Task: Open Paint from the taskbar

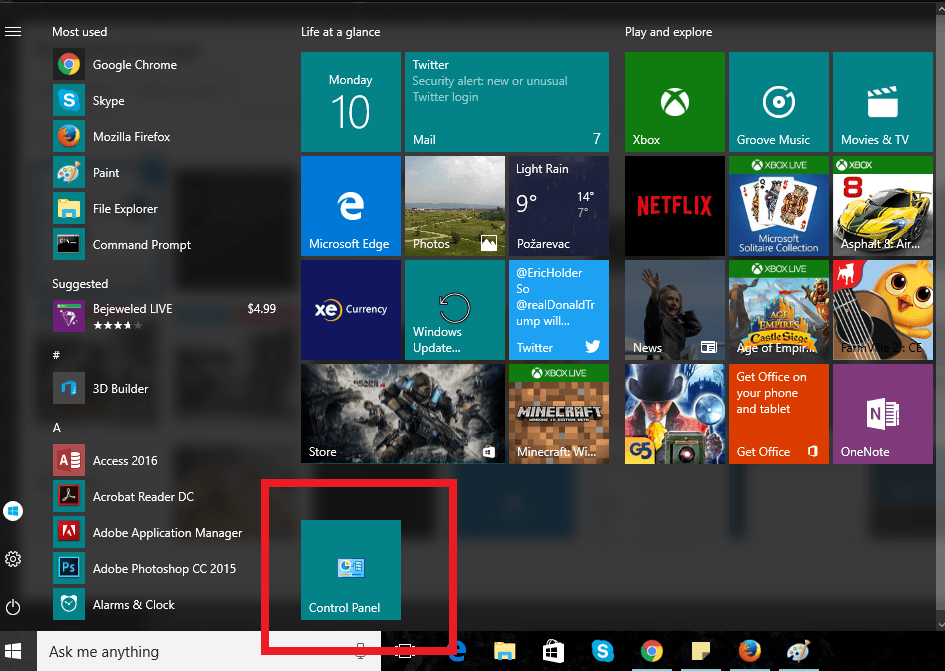Action: tap(798, 651)
